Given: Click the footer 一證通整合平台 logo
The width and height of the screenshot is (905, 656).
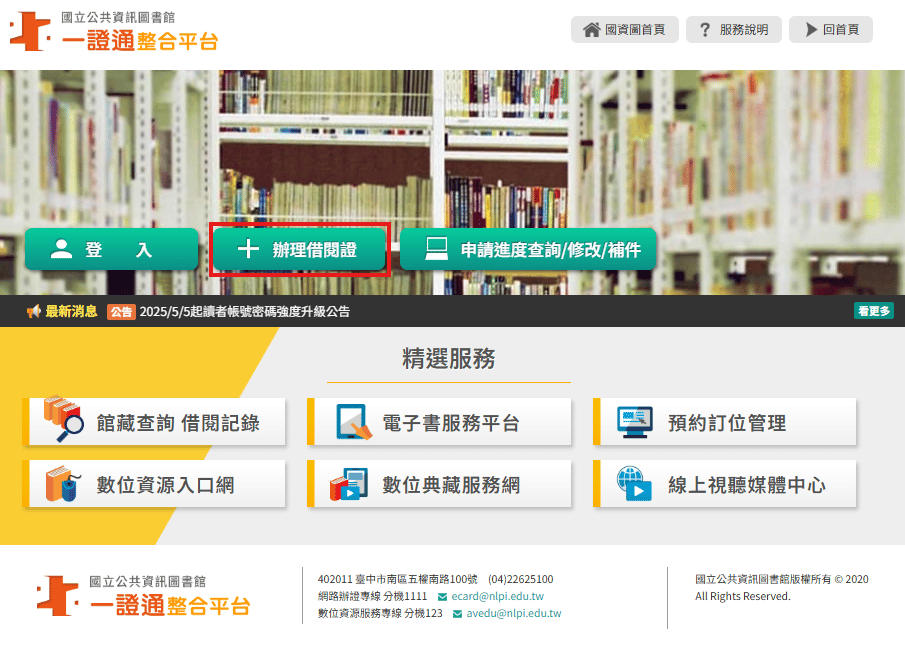Looking at the screenshot, I should coord(143,596).
